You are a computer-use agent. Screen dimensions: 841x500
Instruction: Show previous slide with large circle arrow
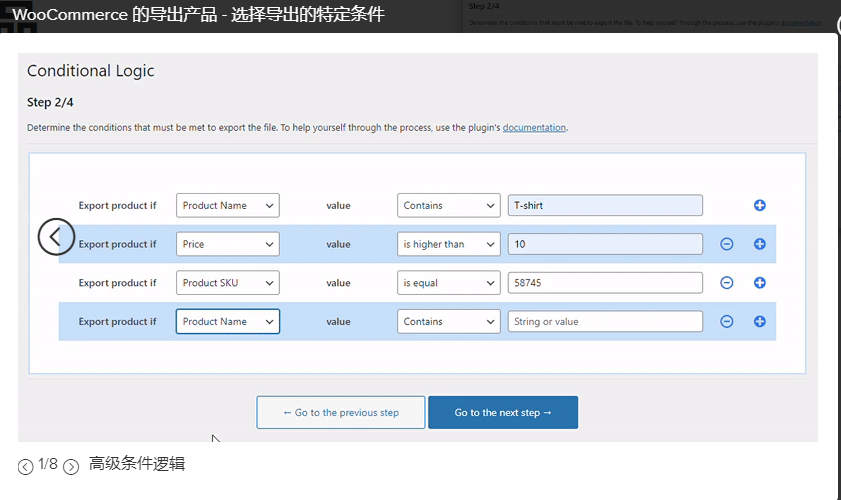tap(56, 237)
